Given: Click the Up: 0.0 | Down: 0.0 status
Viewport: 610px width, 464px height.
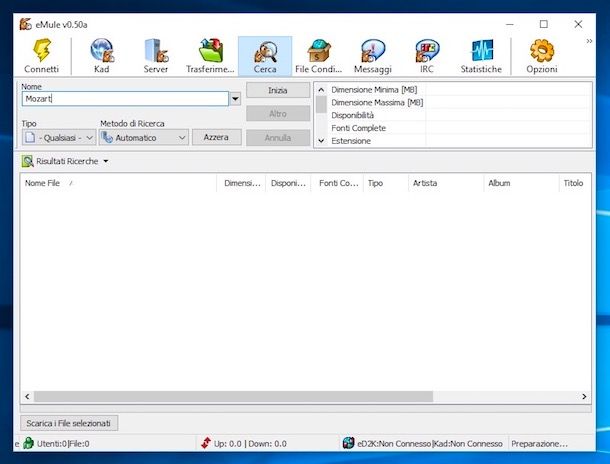Looking at the screenshot, I should (250, 444).
